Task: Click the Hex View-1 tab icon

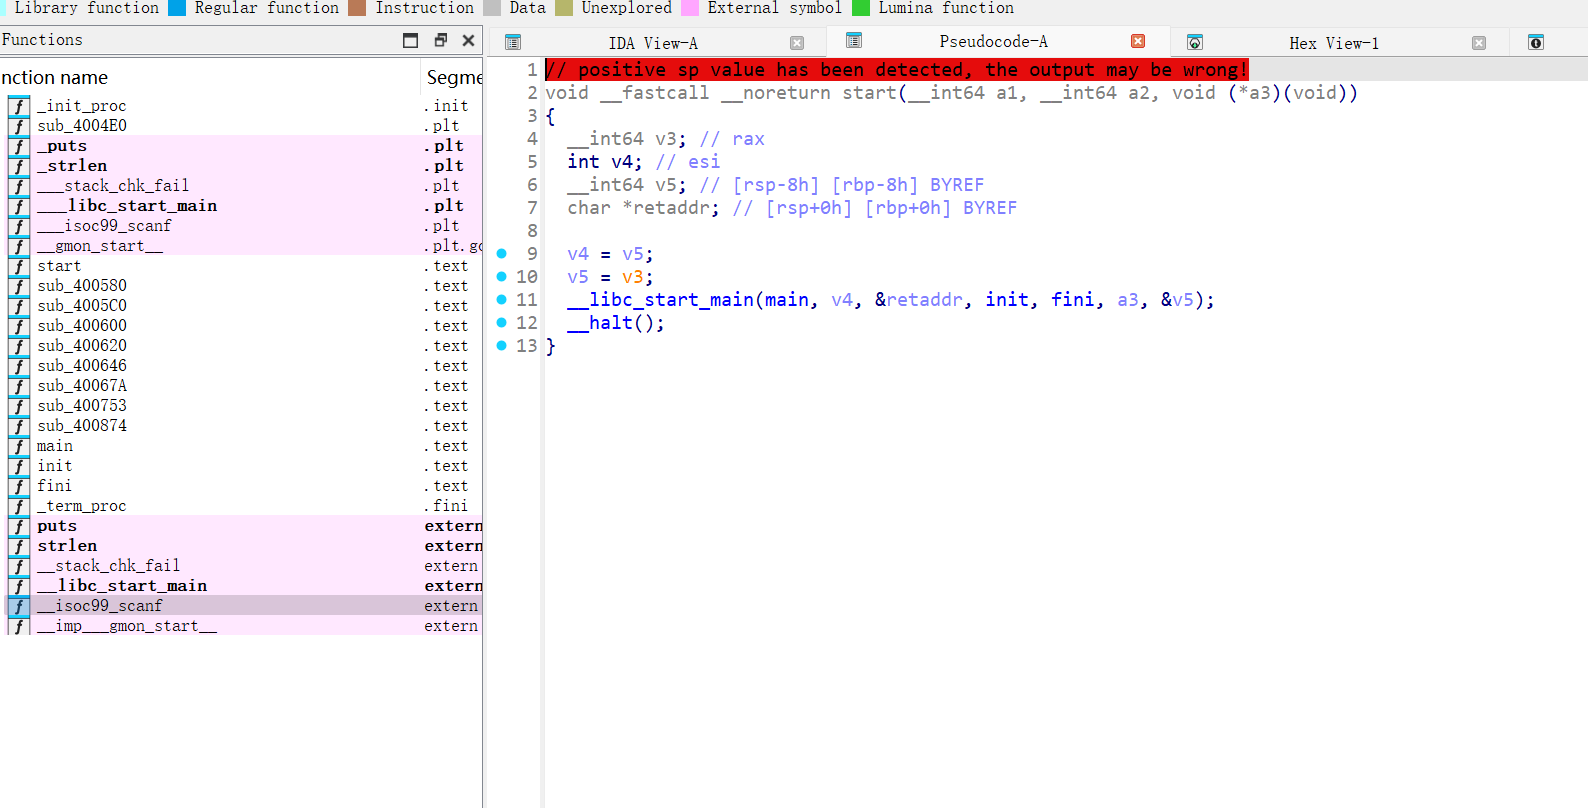Action: click(x=1194, y=42)
